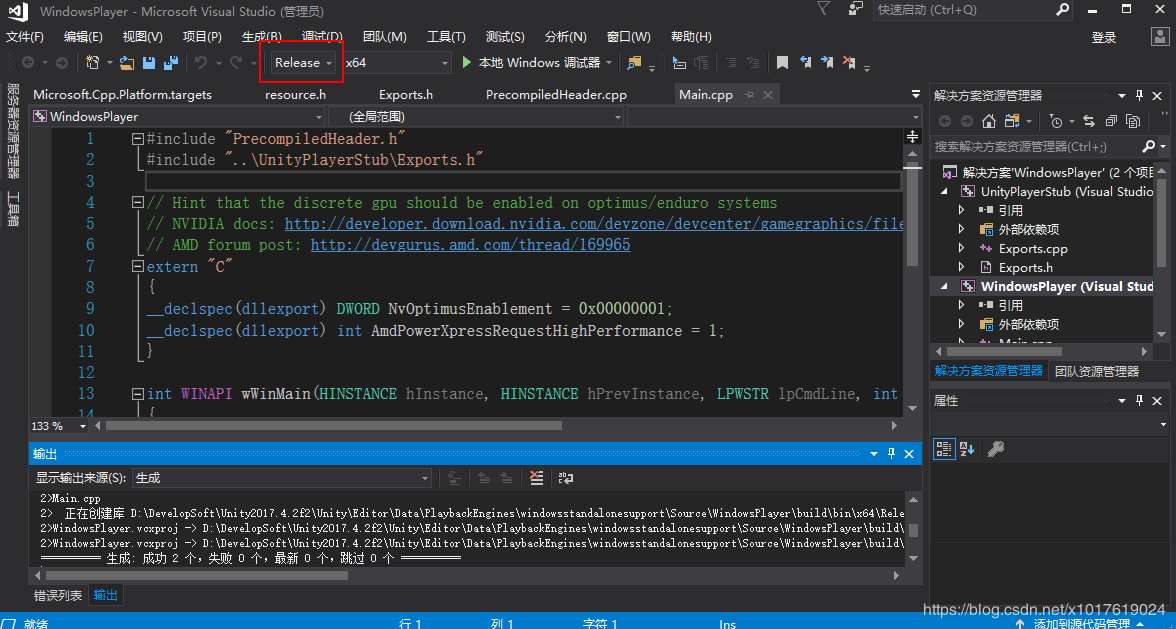Pin the Output panel with the pushpin icon
This screenshot has height=629, width=1176.
point(891,454)
